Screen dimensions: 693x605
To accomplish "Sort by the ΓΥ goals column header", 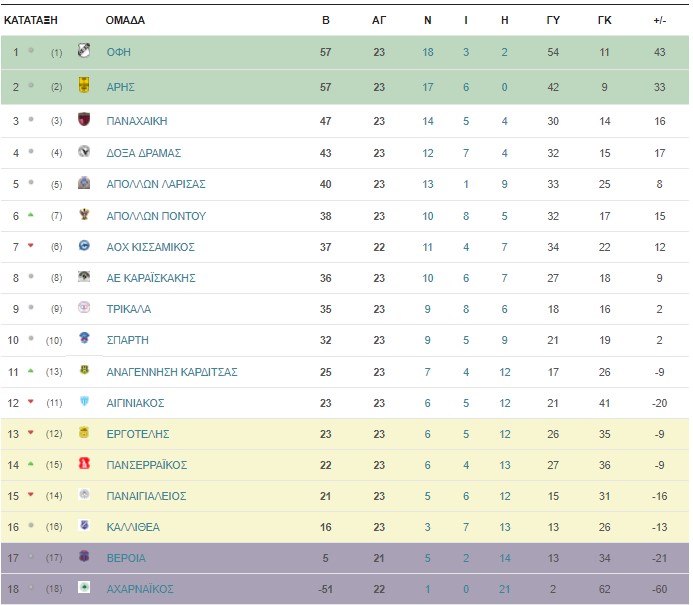I will click(x=553, y=20).
